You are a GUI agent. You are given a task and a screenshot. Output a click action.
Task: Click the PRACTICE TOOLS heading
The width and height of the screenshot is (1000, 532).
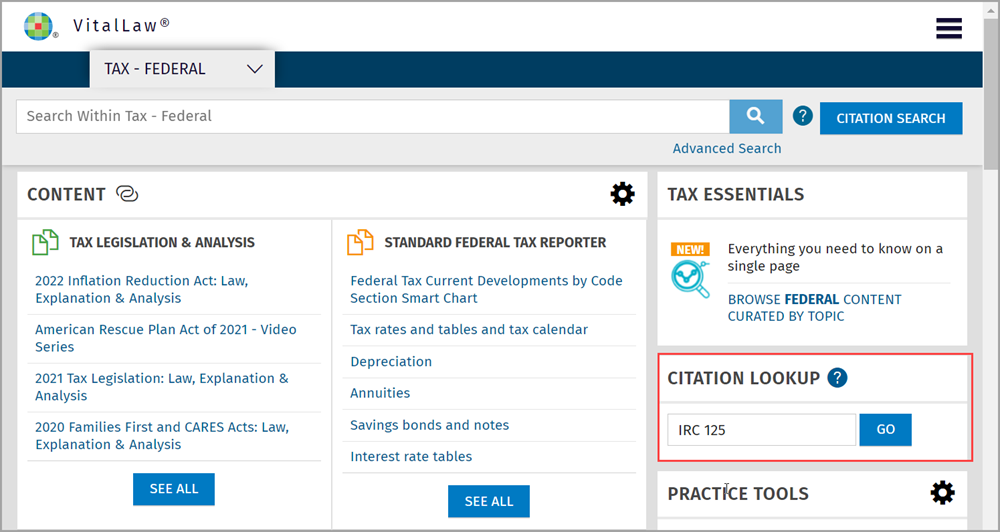[738, 493]
